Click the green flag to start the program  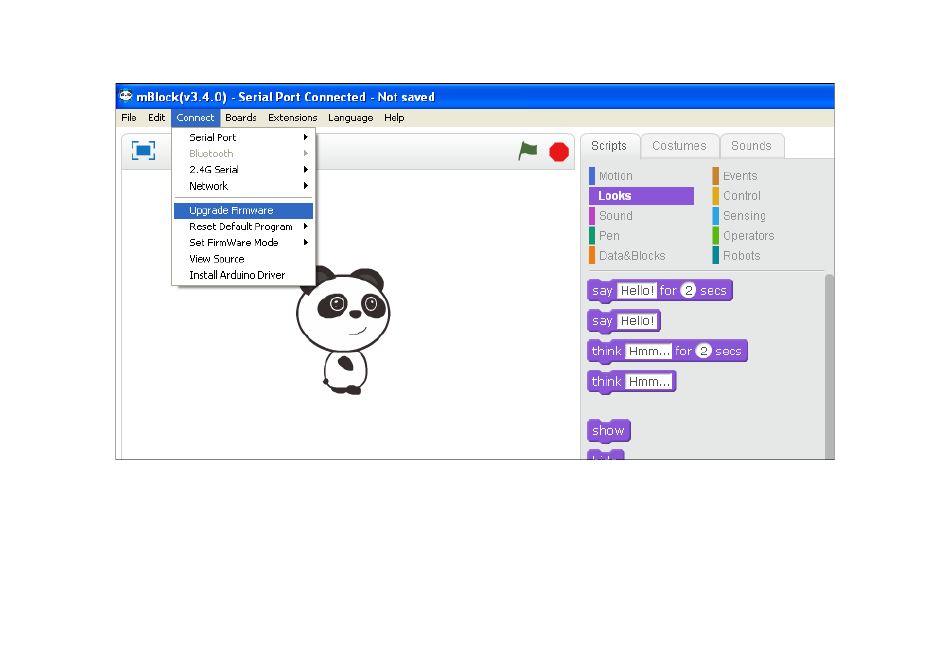point(528,150)
